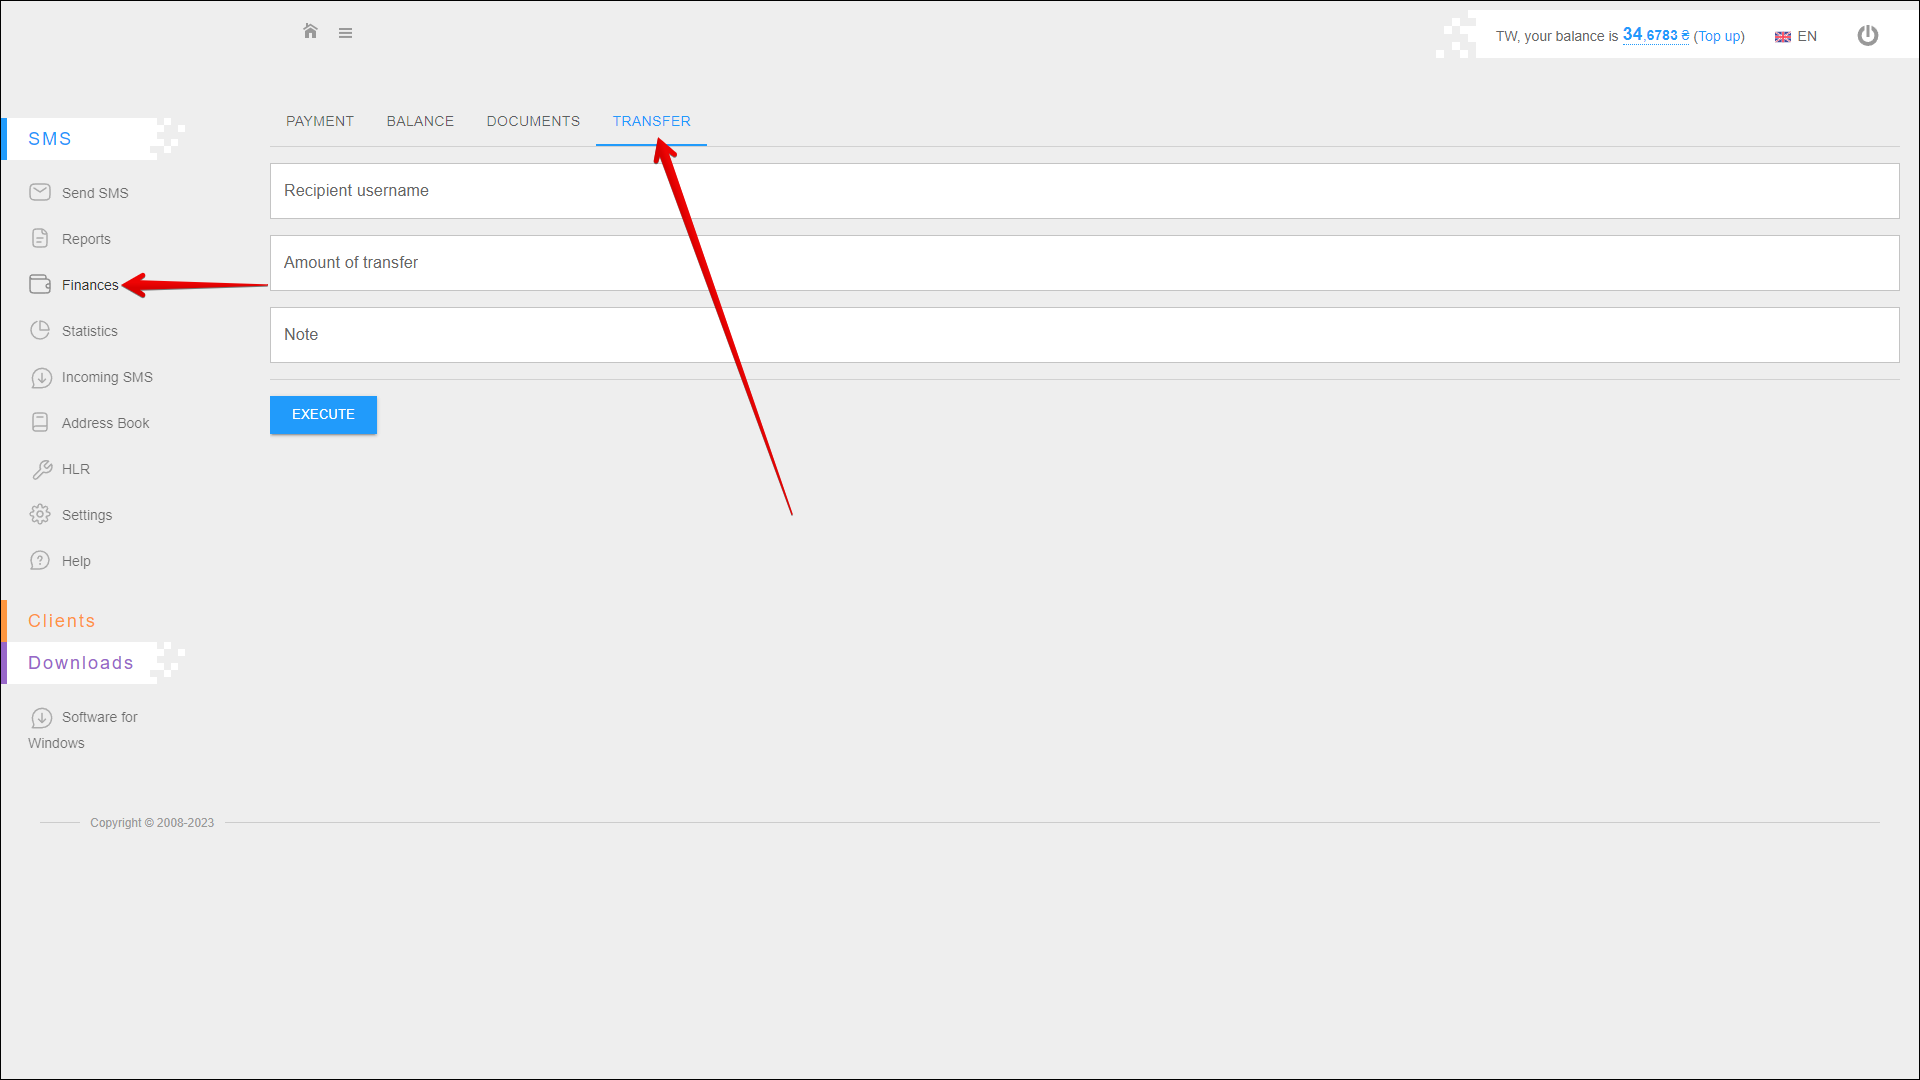The width and height of the screenshot is (1920, 1080).
Task: Click the Statistics pie chart icon
Action: [40, 330]
